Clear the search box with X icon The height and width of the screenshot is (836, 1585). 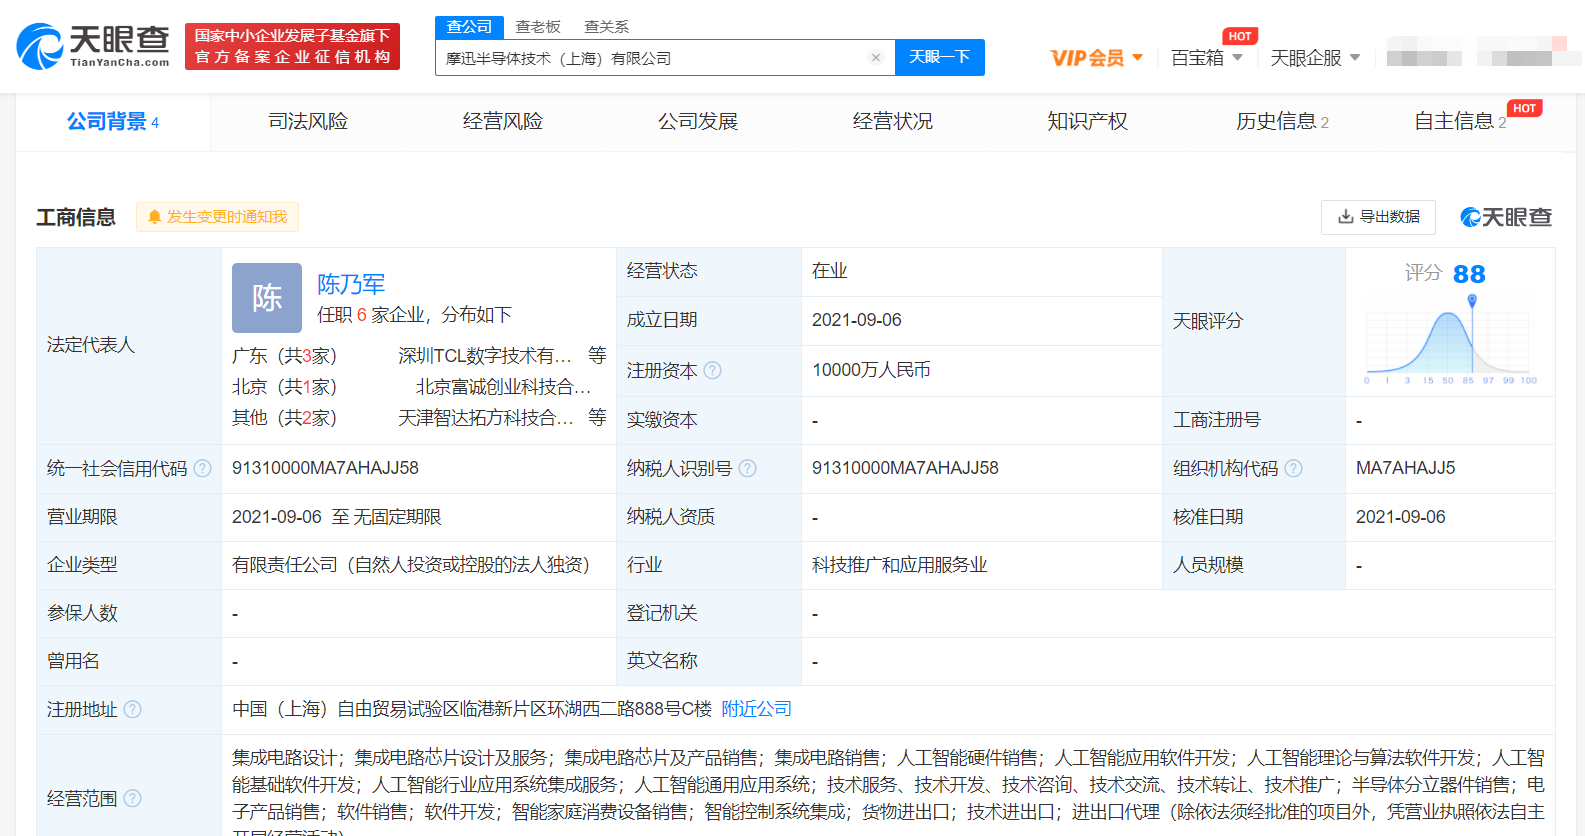point(876,58)
